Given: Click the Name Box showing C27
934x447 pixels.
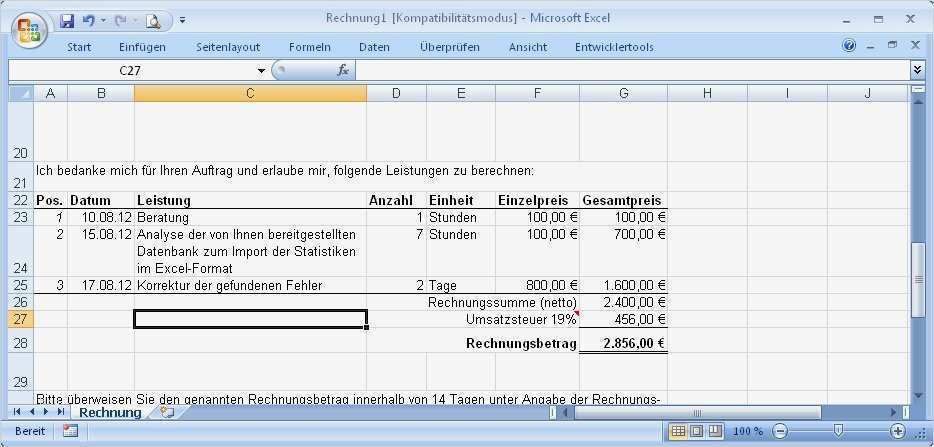Looking at the screenshot, I should click(x=130, y=71).
